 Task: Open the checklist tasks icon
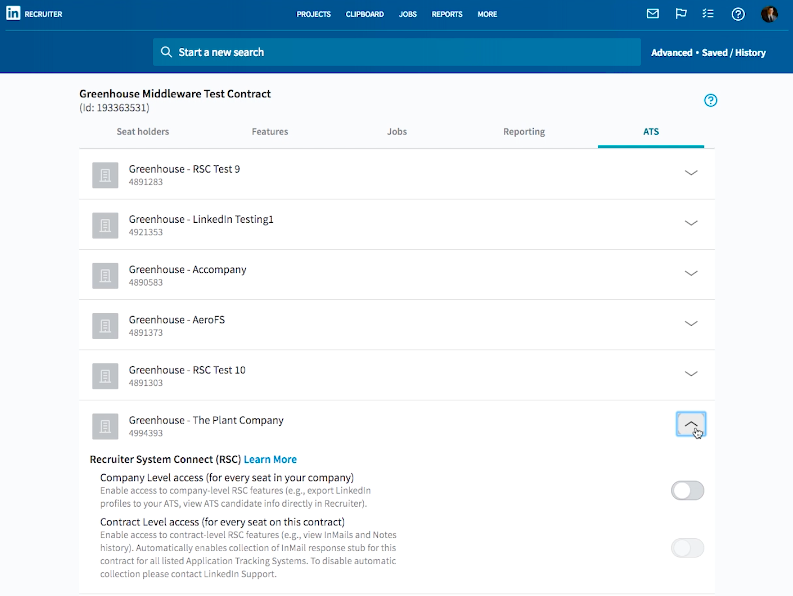[x=708, y=14]
